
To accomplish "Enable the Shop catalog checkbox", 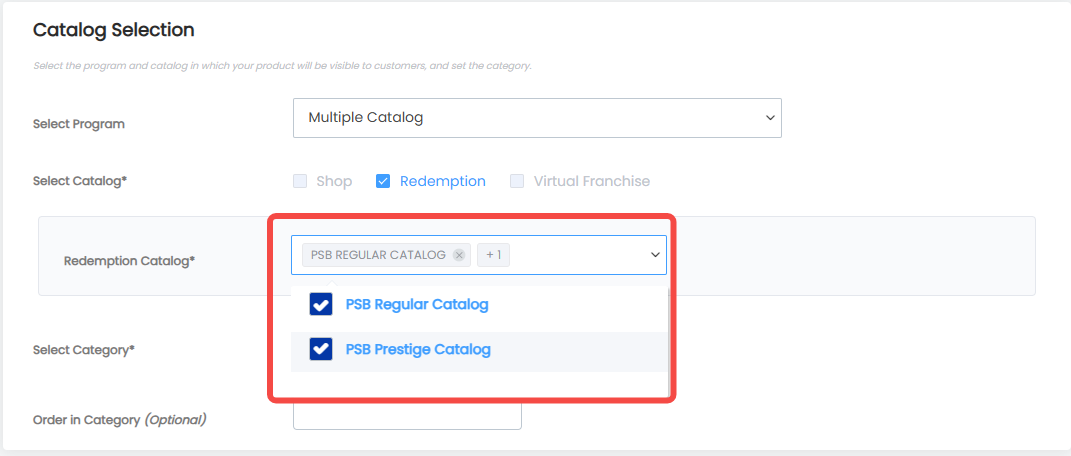I will pos(300,182).
